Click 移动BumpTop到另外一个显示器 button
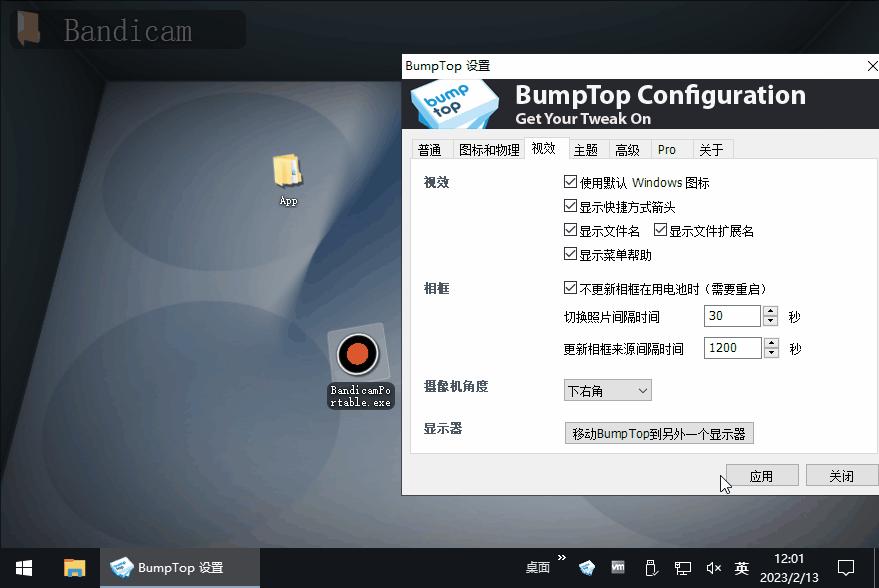Screen dimensions: 879x588 tap(660, 432)
